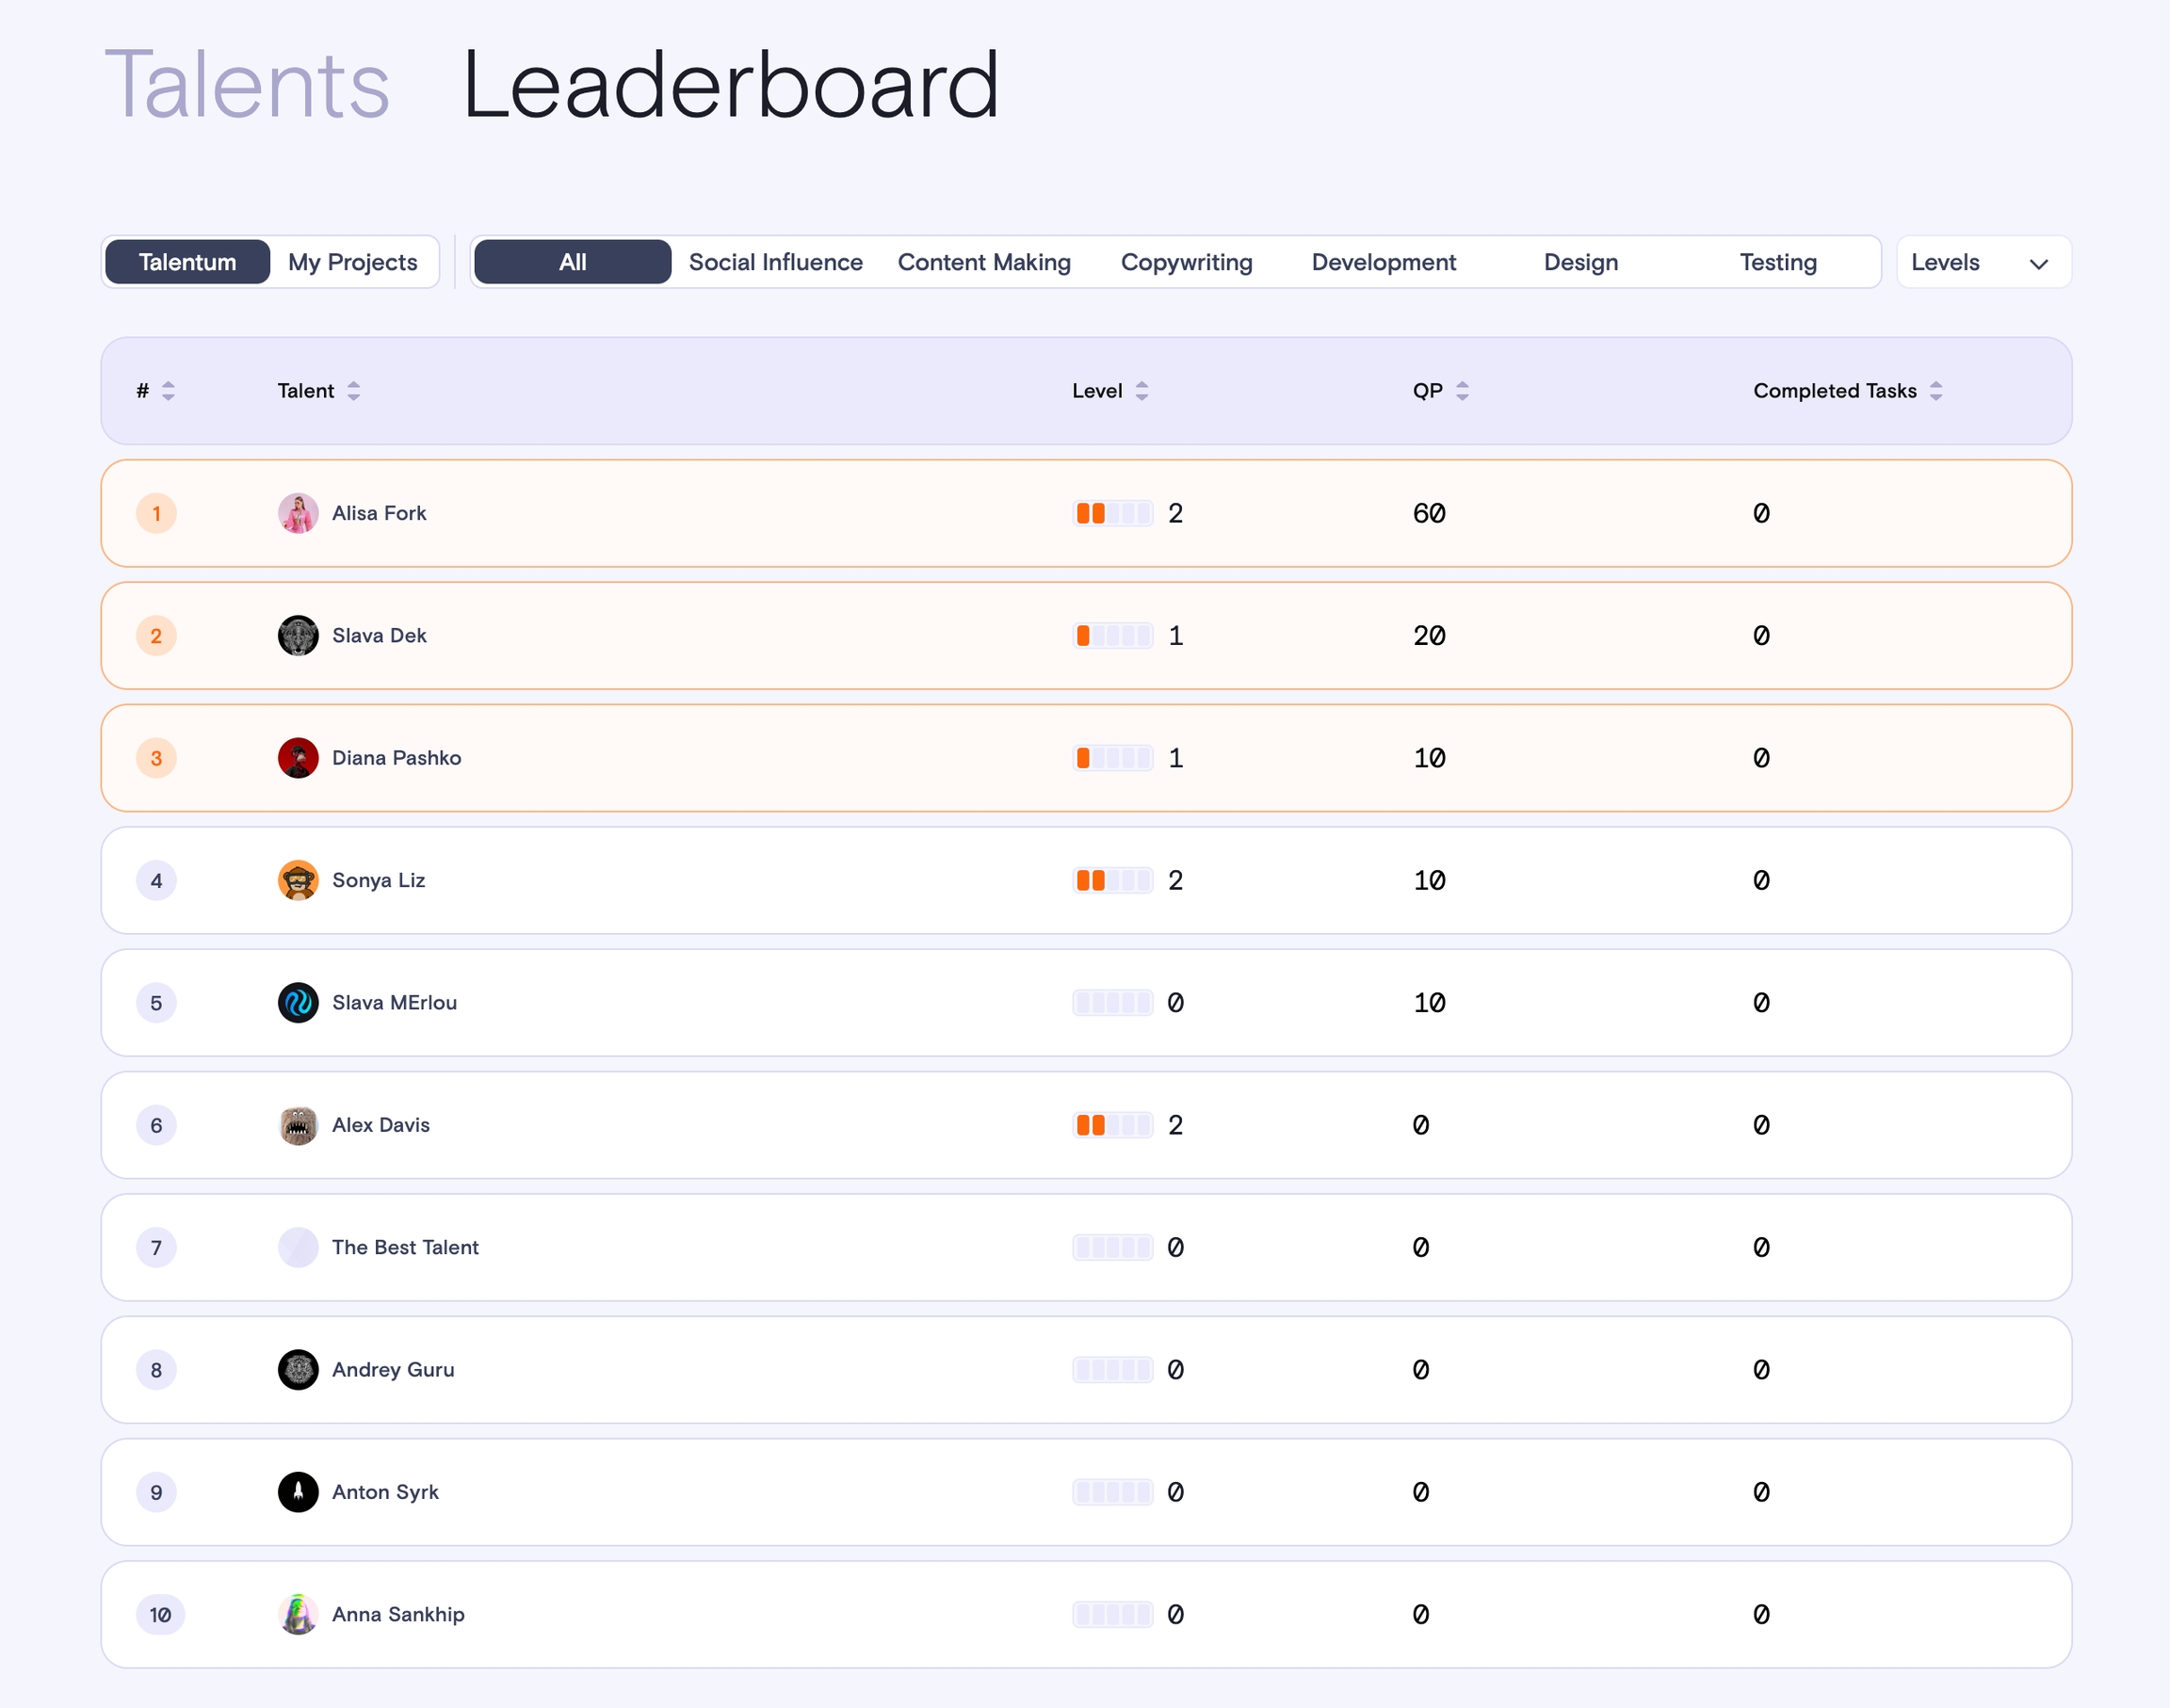Click Alex Davis's monster avatar
Image resolution: width=2170 pixels, height=1708 pixels.
click(298, 1125)
